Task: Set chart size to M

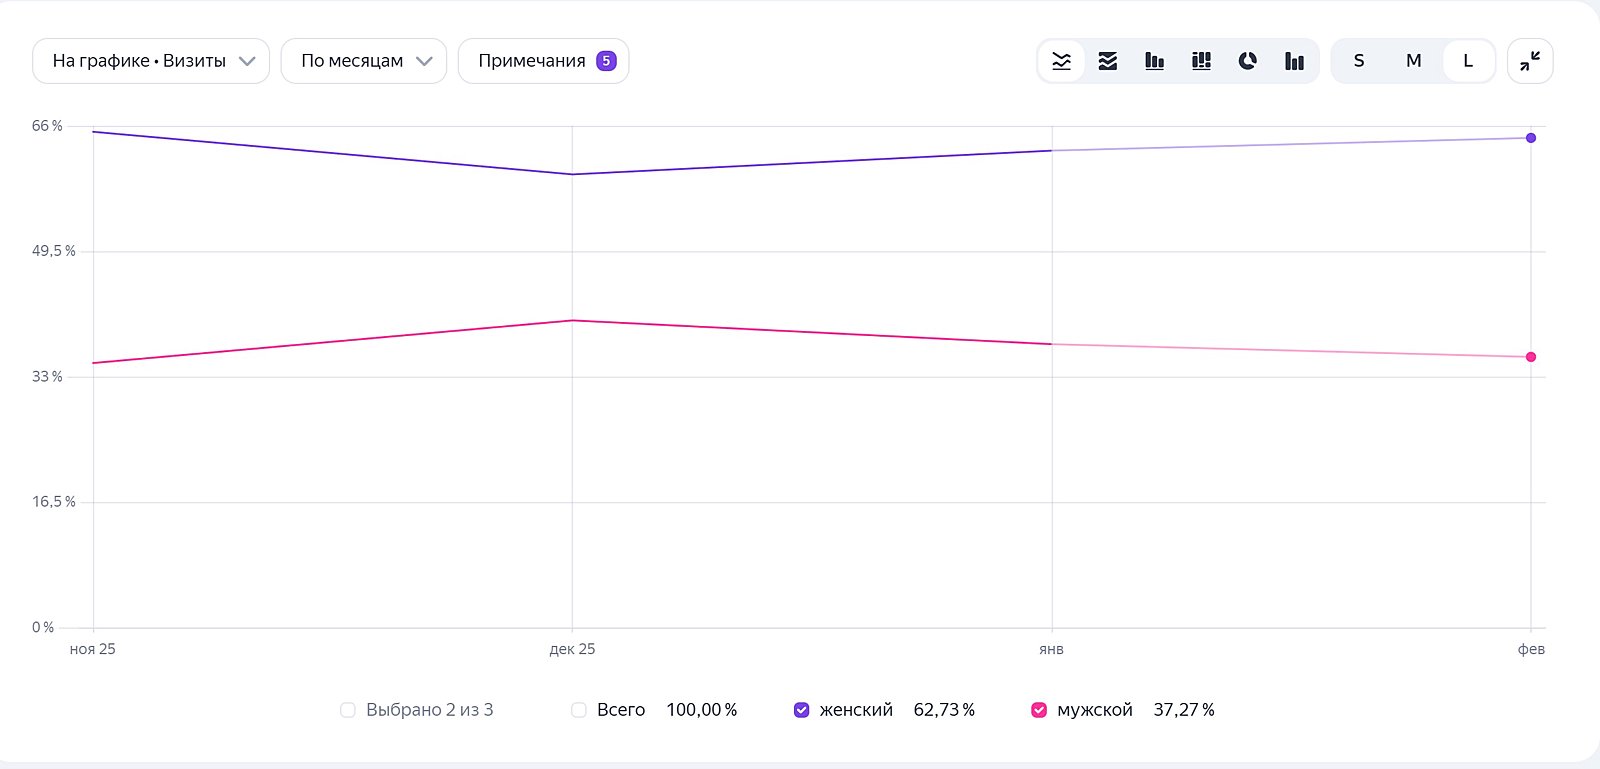Action: click(x=1413, y=61)
